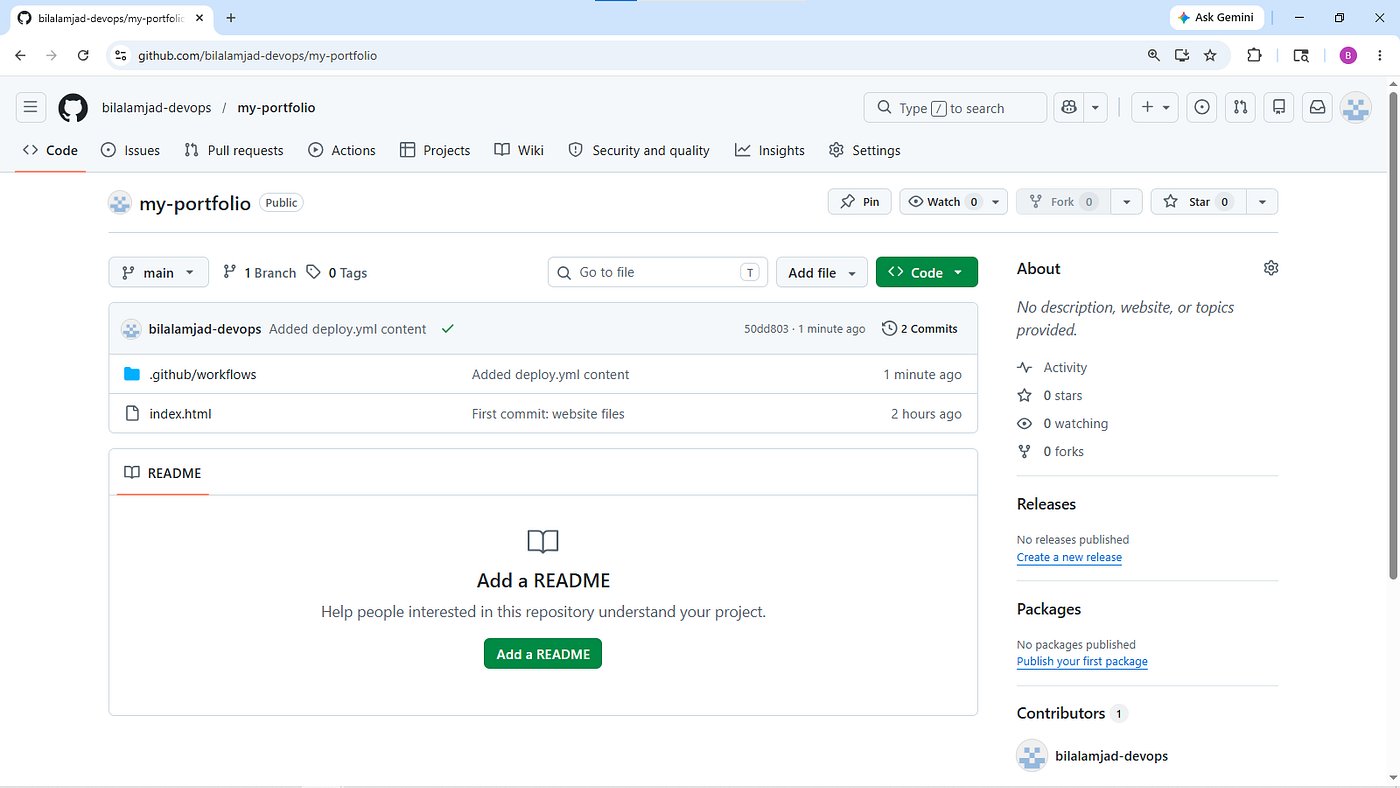Screen dimensions: 1400x788
Task: Click the folder icon for .github/workflows
Action: (x=132, y=374)
